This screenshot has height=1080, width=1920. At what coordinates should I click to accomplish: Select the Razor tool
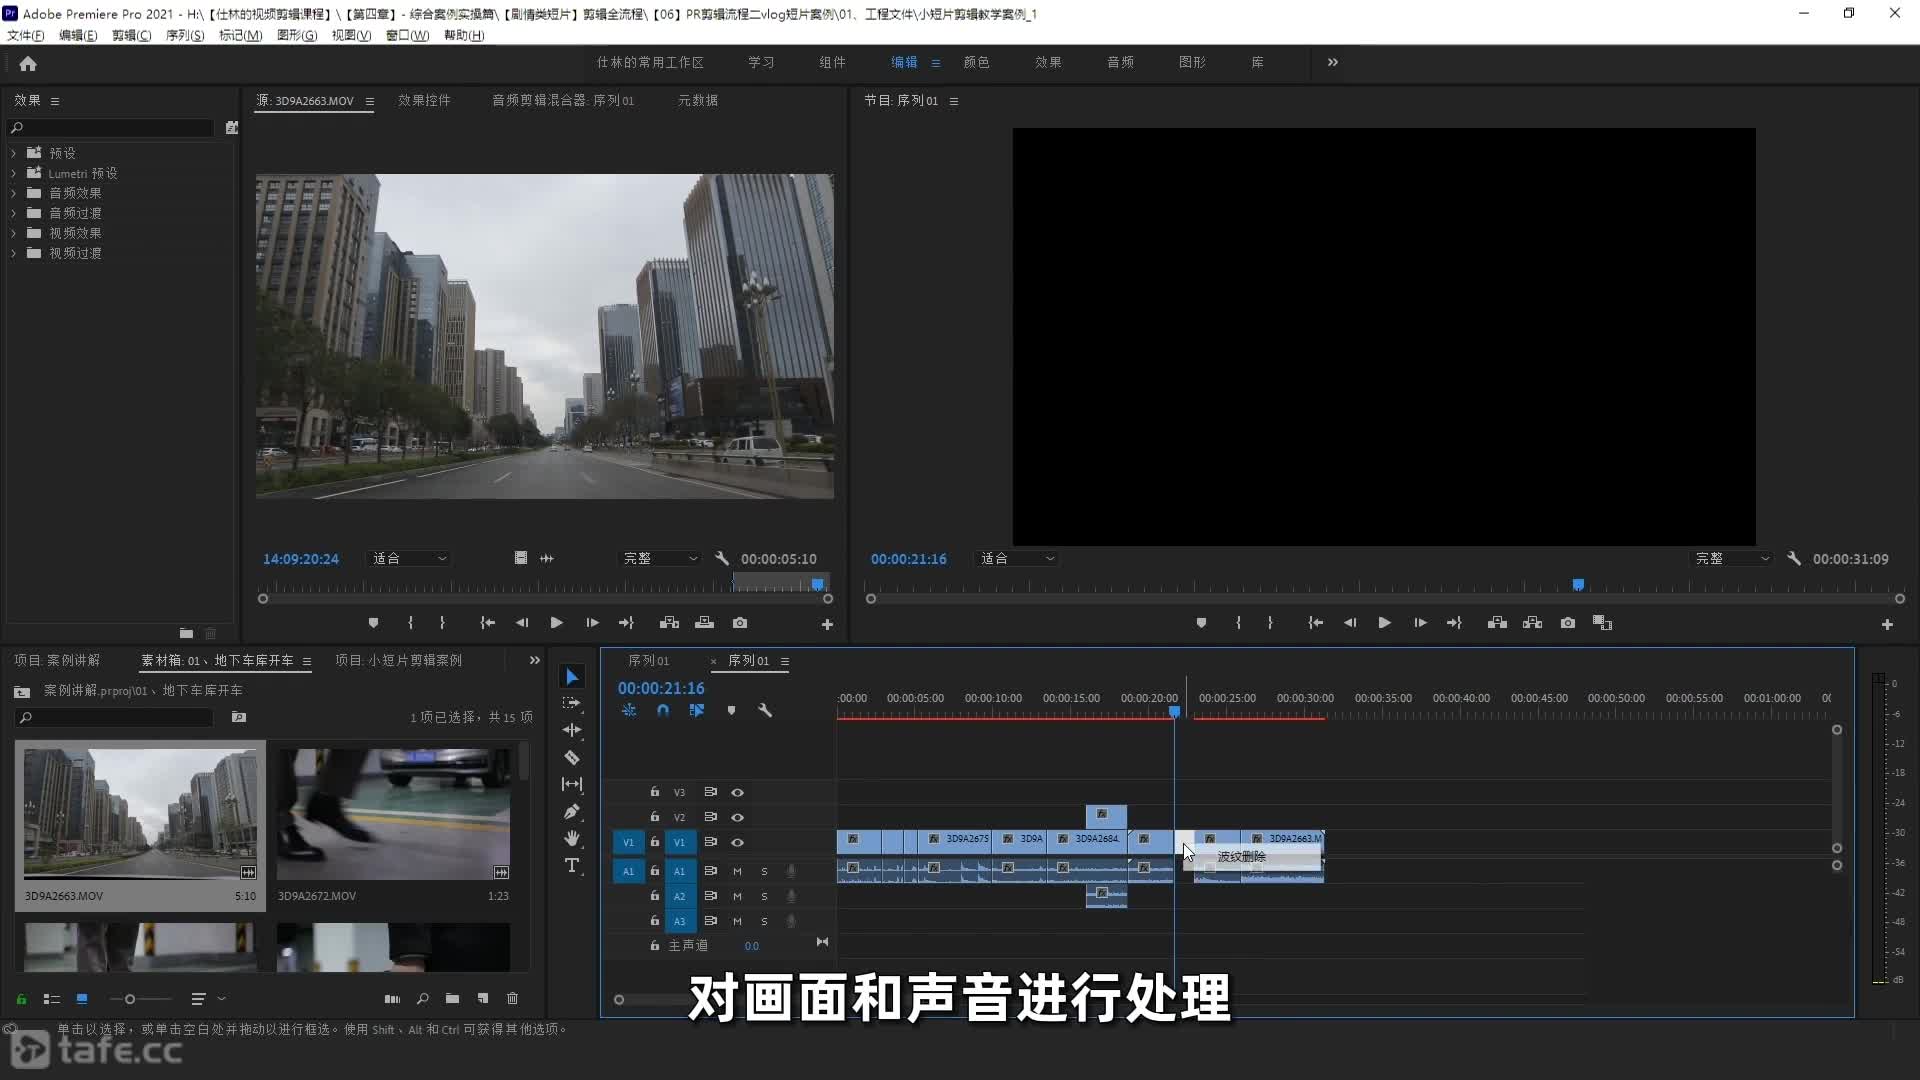coord(572,757)
